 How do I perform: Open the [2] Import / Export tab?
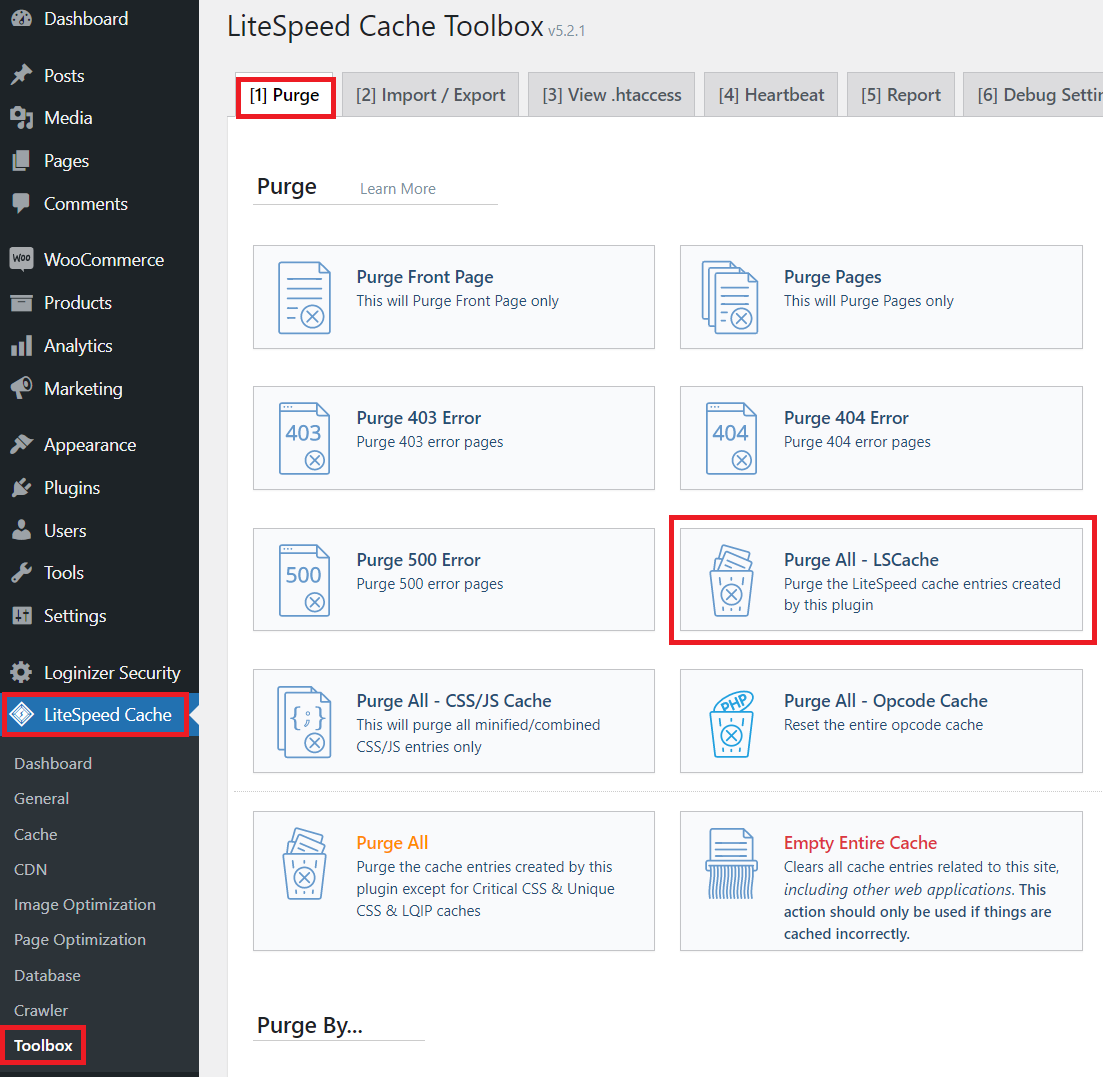431,95
